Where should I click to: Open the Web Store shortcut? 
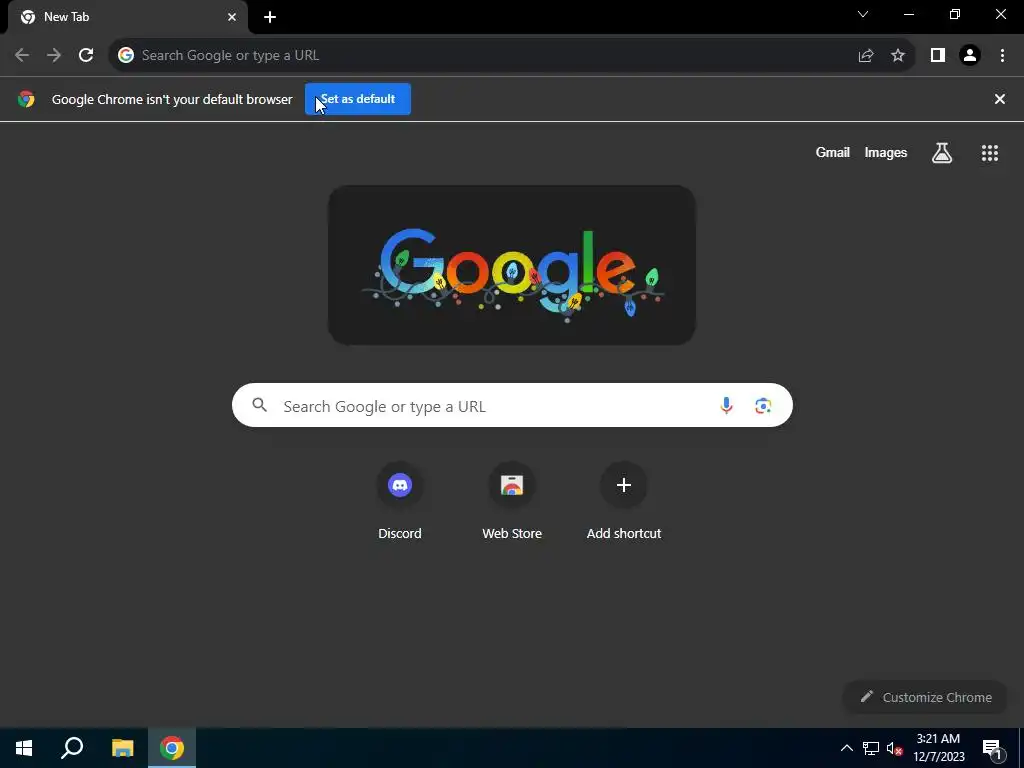512,502
